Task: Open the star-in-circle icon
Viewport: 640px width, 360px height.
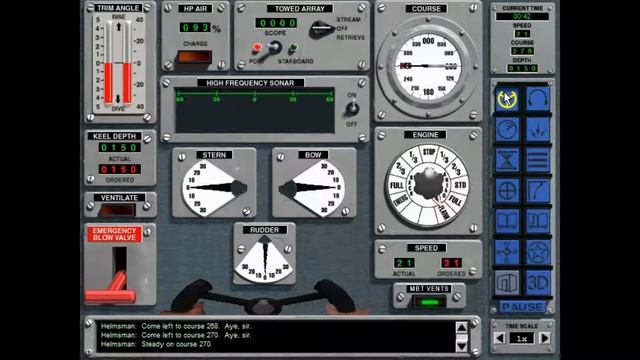Action: [x=538, y=252]
